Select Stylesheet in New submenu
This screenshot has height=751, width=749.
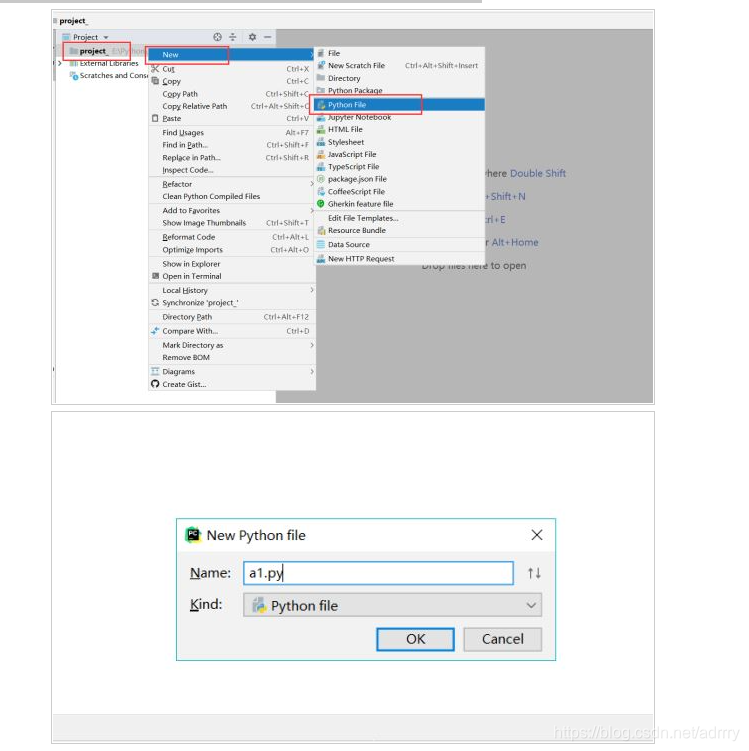coord(399,142)
